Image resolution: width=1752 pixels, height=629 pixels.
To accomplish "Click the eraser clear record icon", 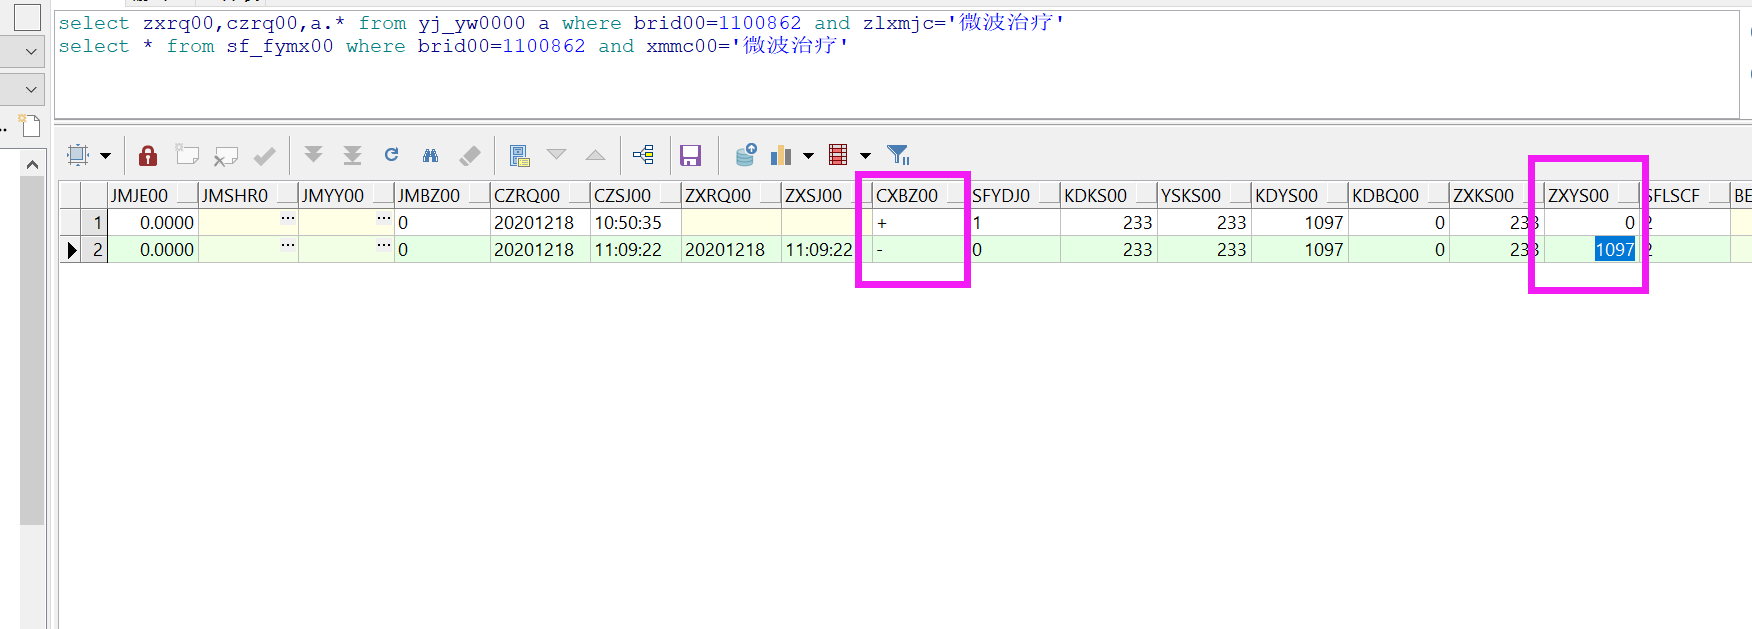I will pos(469,155).
